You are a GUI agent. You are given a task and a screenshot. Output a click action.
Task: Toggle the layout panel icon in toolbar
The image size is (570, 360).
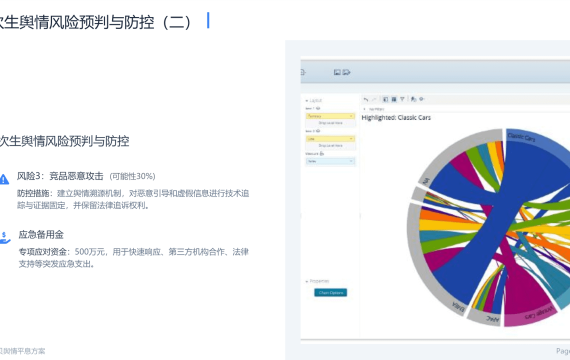[x=385, y=99]
